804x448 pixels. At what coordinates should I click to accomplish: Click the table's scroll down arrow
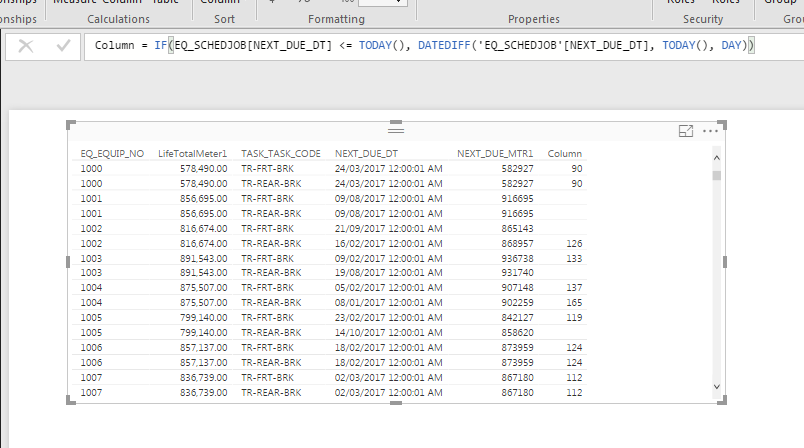(x=717, y=387)
